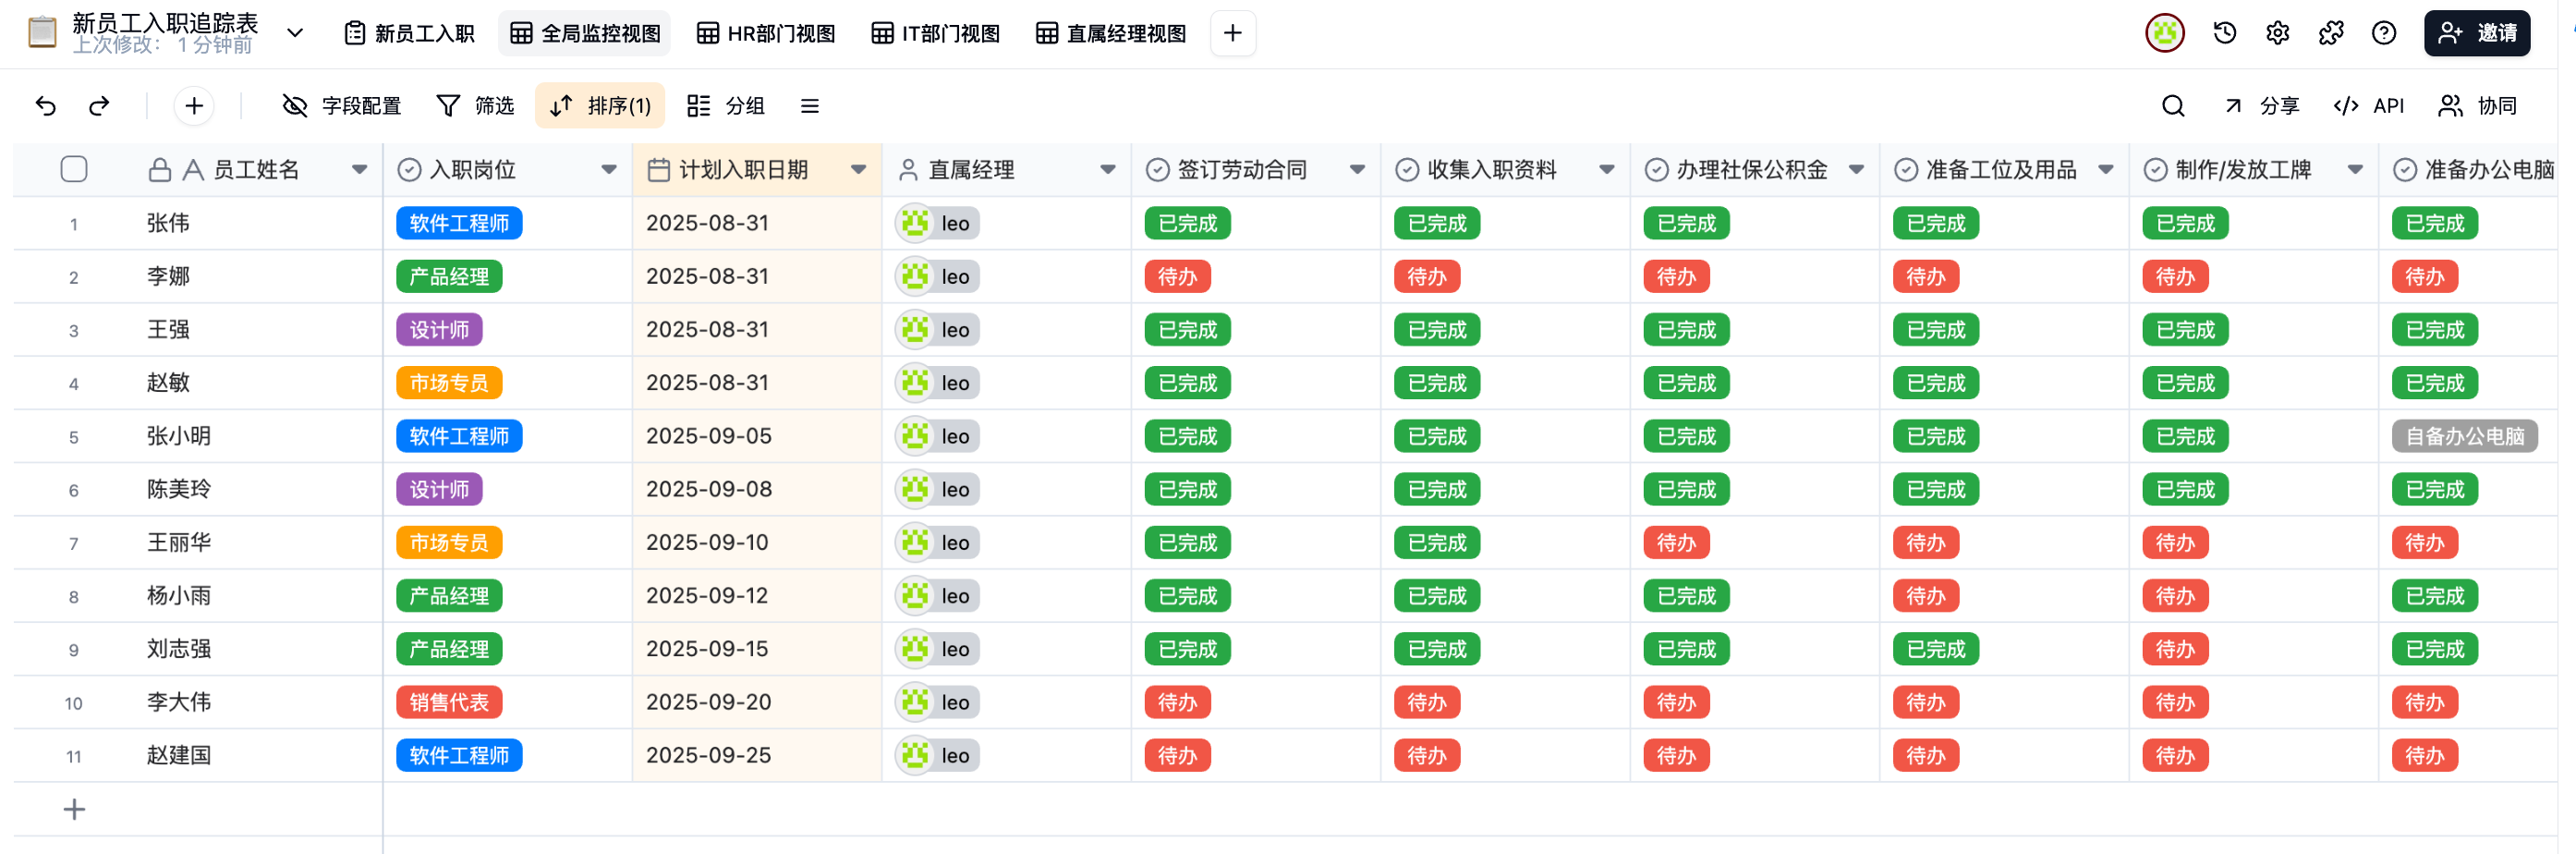Switch to the 新员工入职 tab
Image resolution: width=2576 pixels, height=854 pixels.
(x=410, y=33)
